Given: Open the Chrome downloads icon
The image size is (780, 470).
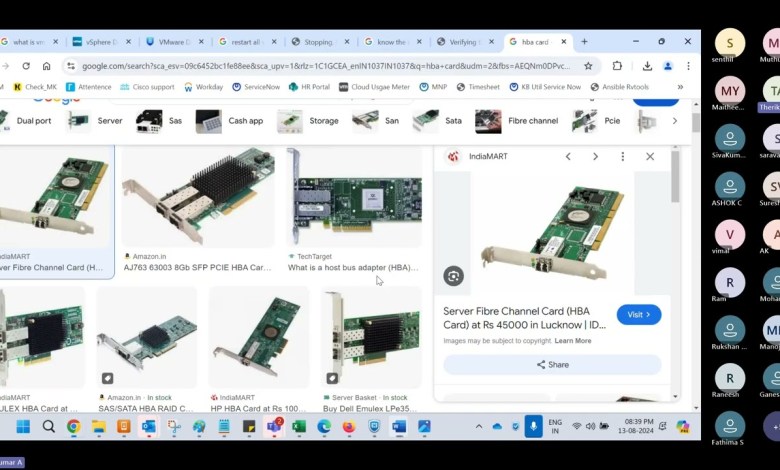Looking at the screenshot, I should pyautogui.click(x=647, y=66).
